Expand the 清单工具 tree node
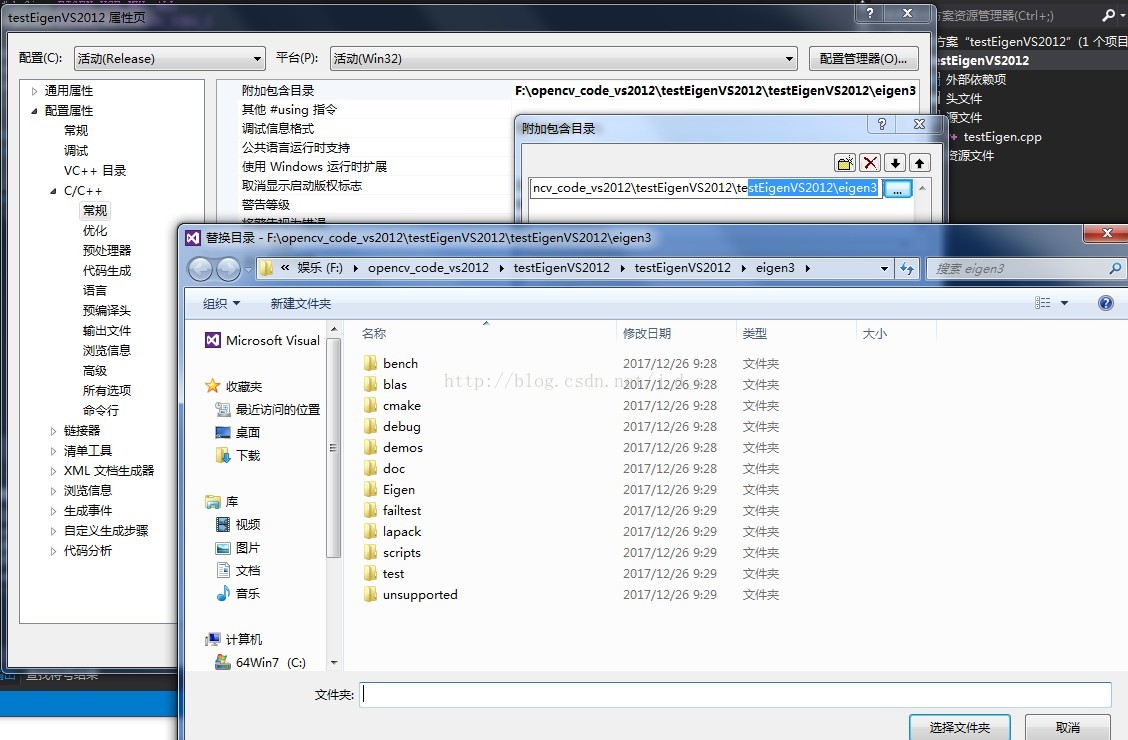The width and height of the screenshot is (1128, 740). point(53,451)
